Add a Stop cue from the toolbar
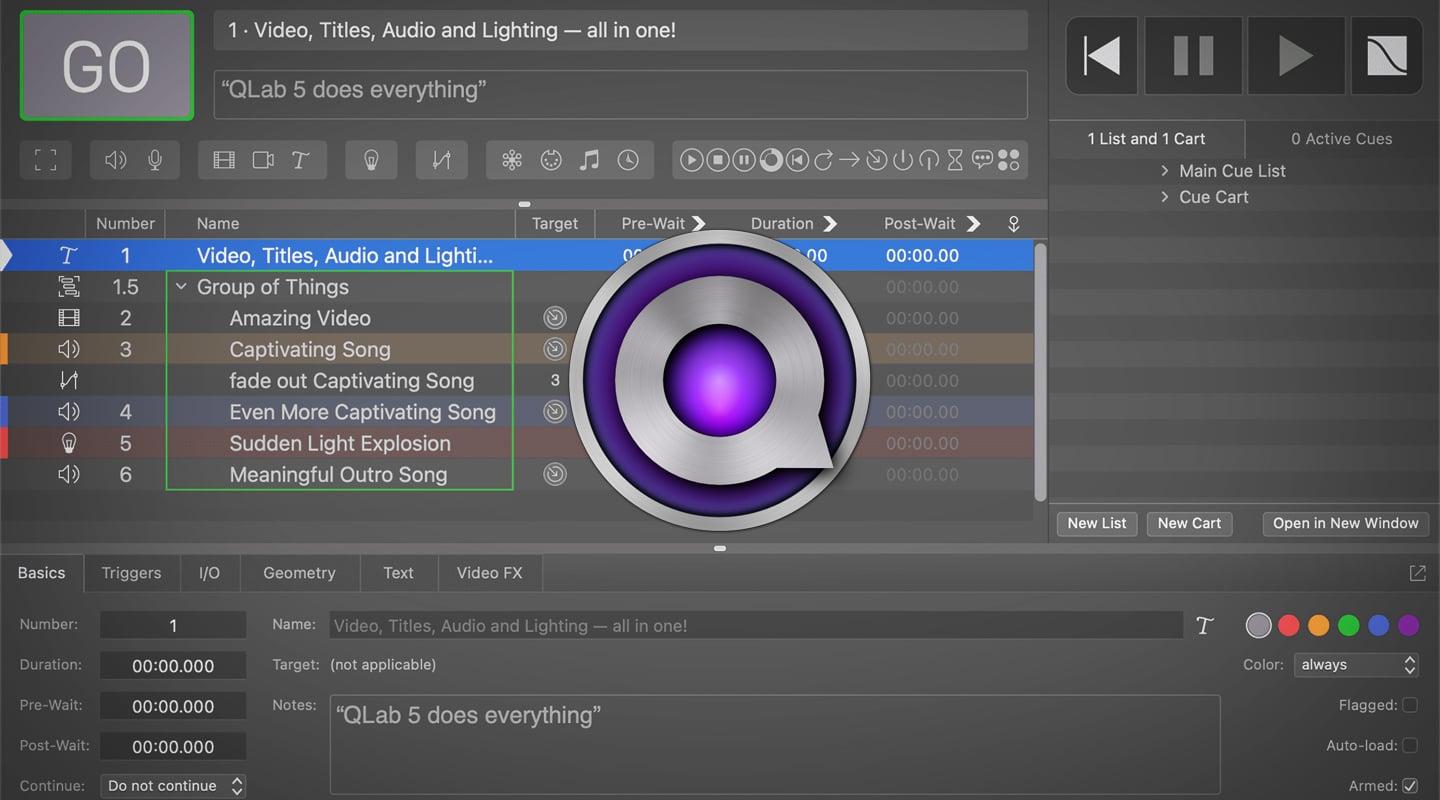The image size is (1440, 800). point(718,160)
